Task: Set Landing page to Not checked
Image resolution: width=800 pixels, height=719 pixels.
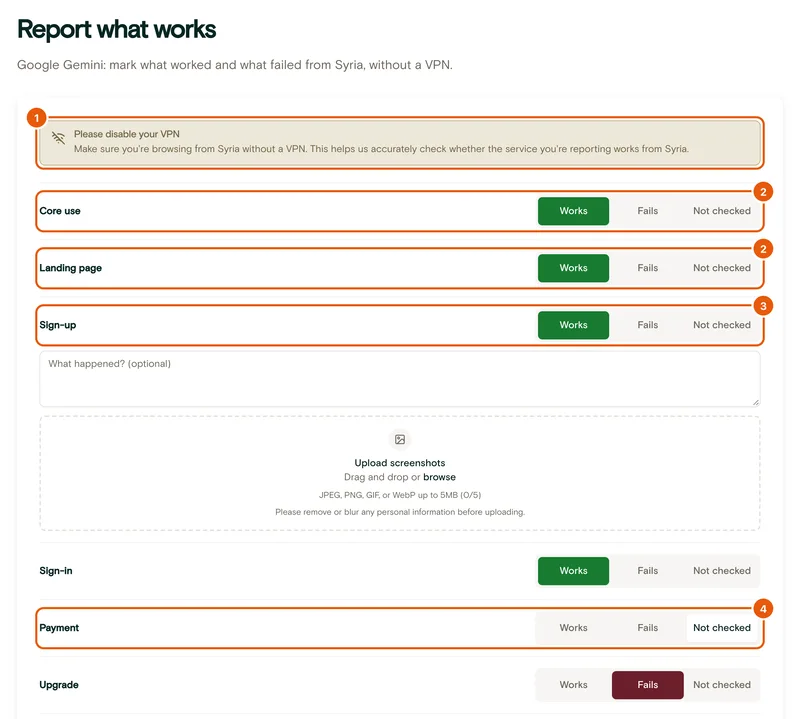Action: pyautogui.click(x=721, y=268)
